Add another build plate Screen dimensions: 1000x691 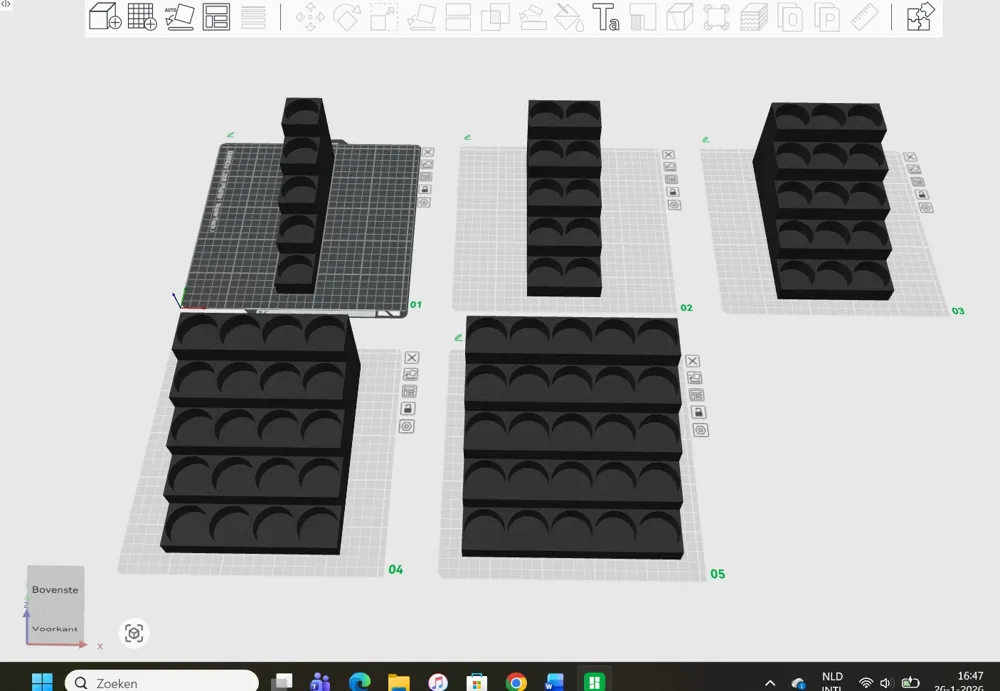pyautogui.click(x=141, y=17)
